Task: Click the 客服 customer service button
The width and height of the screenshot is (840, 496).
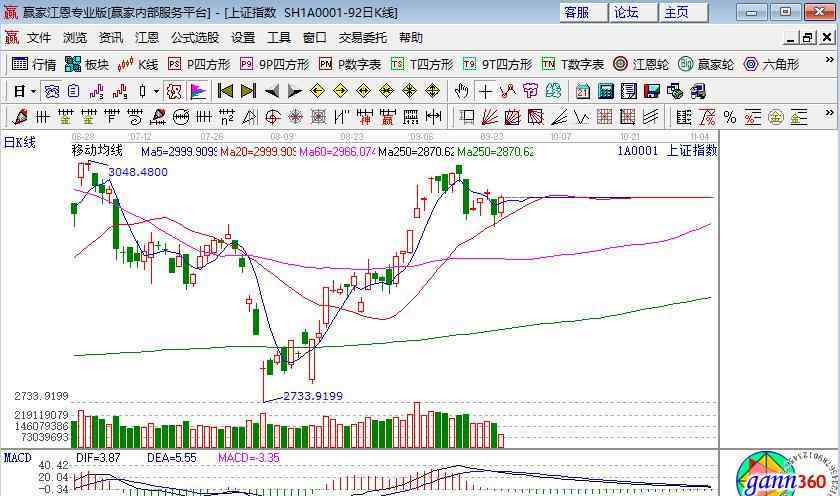Action: (583, 12)
